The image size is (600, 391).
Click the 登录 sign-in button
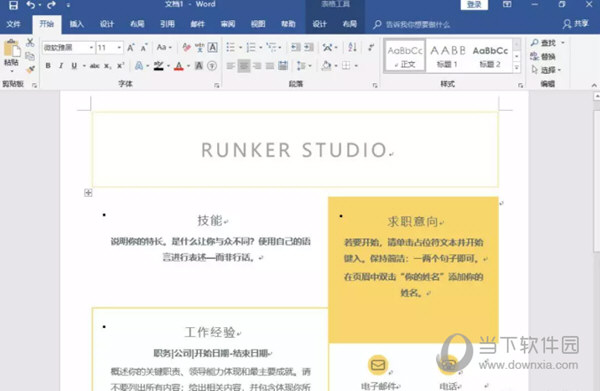(474, 5)
